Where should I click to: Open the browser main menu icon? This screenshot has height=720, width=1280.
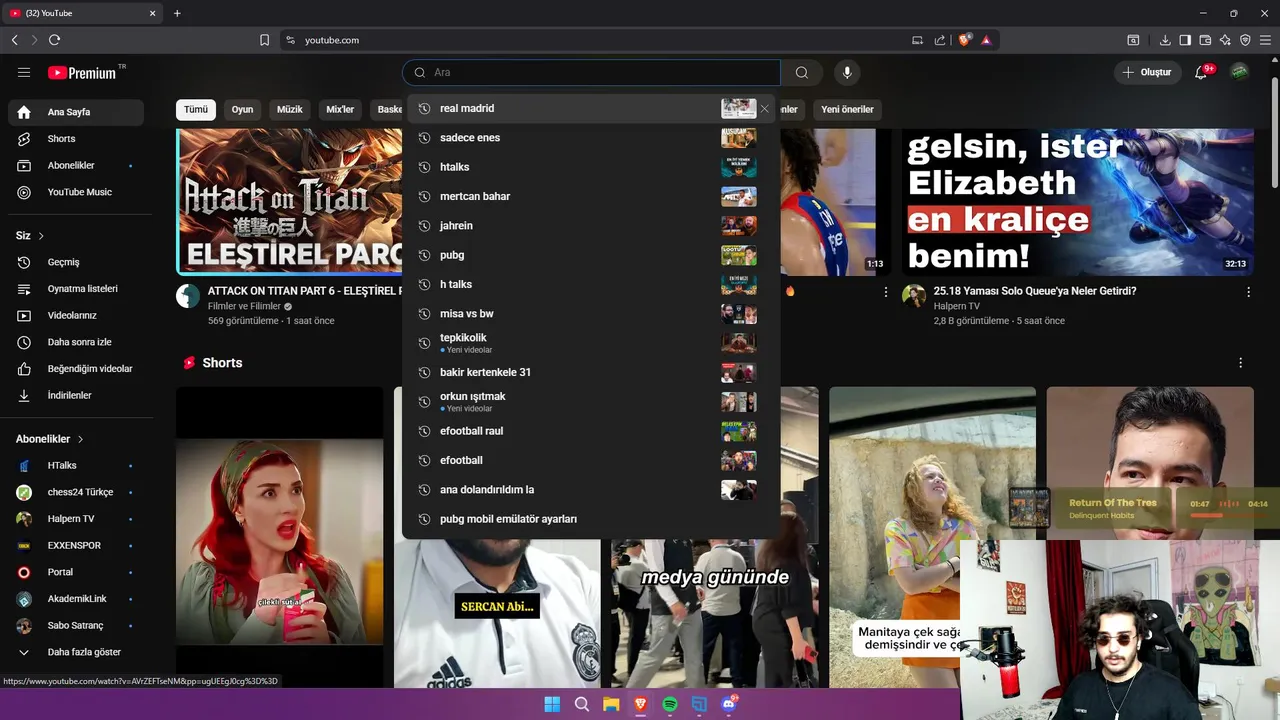(x=1265, y=40)
